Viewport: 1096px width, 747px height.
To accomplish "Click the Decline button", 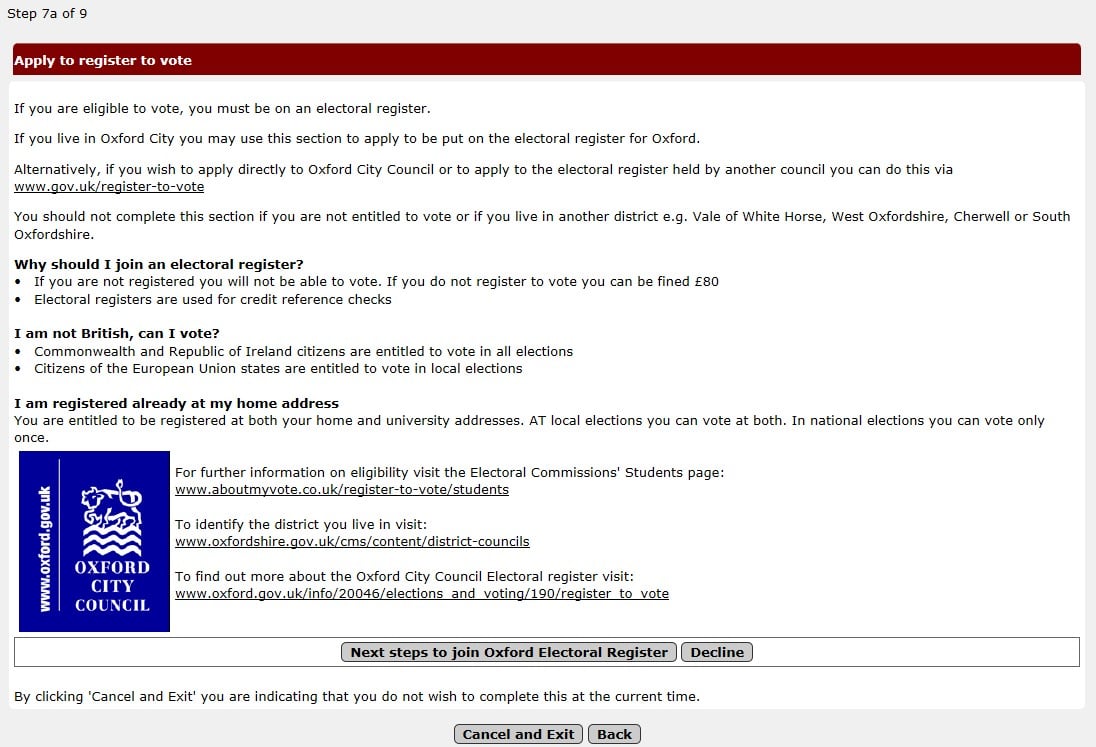I will (717, 652).
